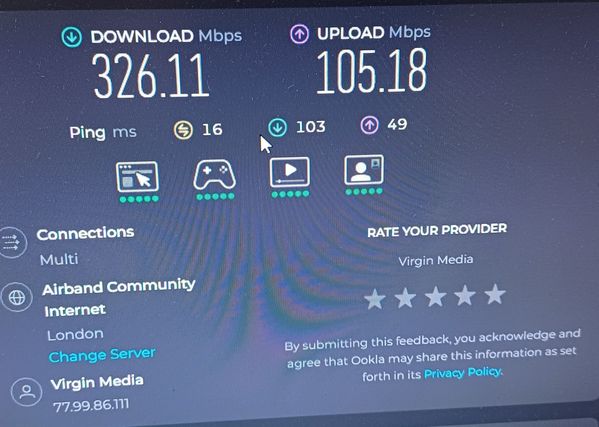This screenshot has height=427, width=599.
Task: Click the download arrow icon beside DOWNLOAD Mbps
Action: click(x=71, y=37)
